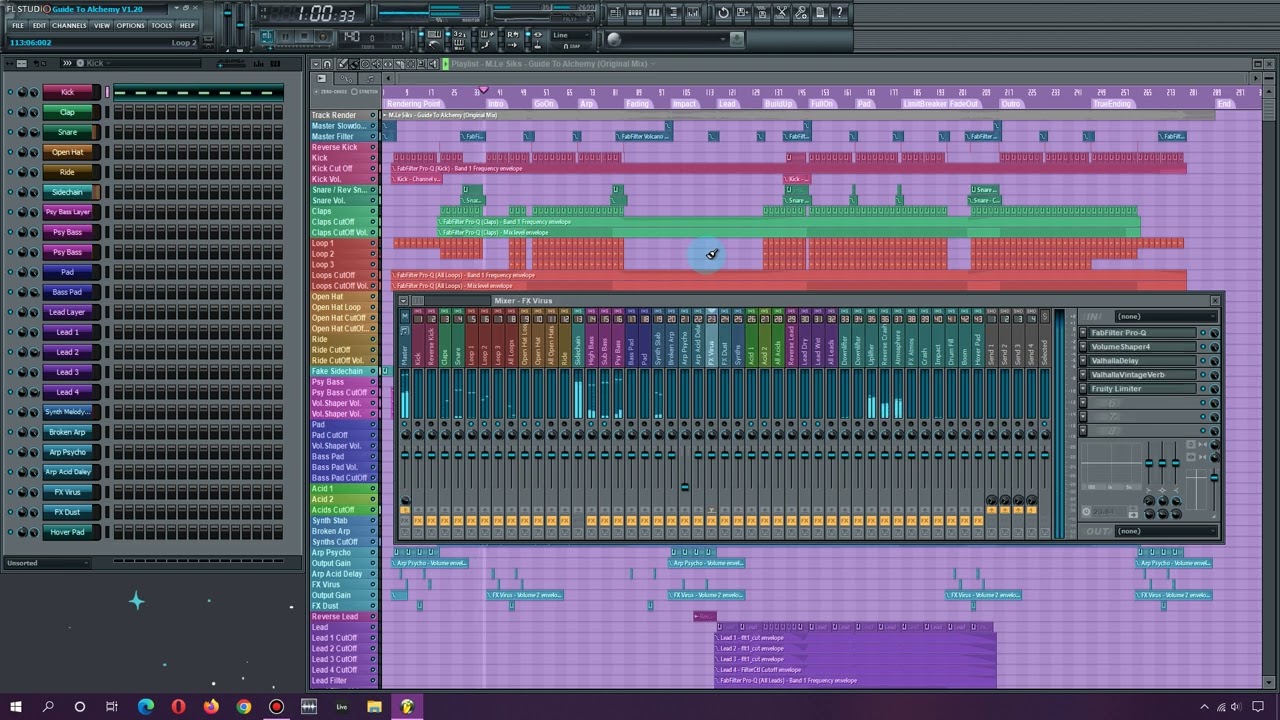This screenshot has width=1280, height=720.
Task: Click the render audio file icon
Action: (x=762, y=13)
